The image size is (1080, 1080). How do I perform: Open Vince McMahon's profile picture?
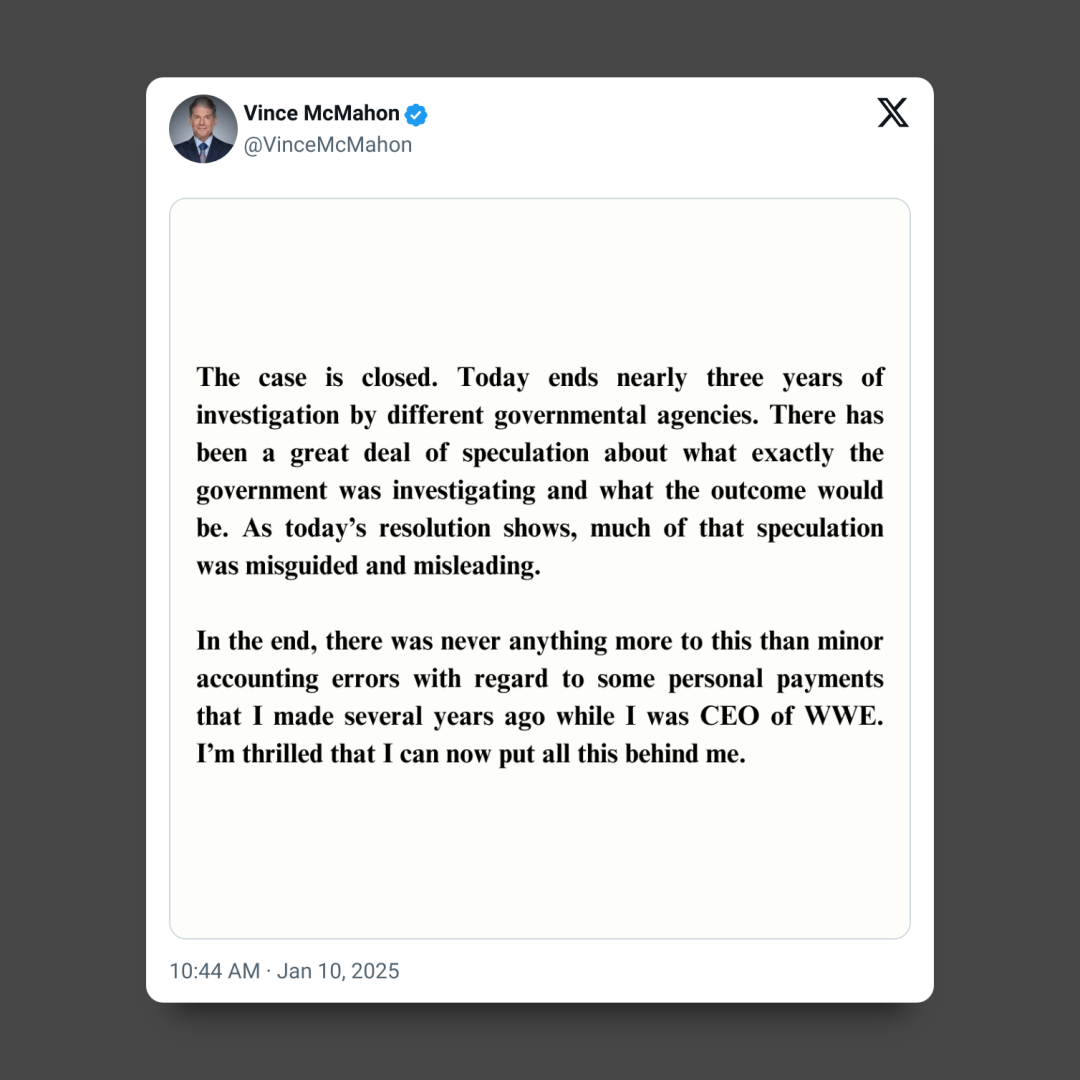(x=203, y=129)
